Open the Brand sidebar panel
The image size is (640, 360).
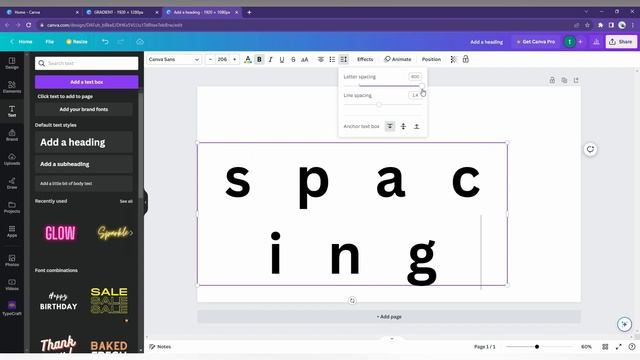pyautogui.click(x=12, y=135)
